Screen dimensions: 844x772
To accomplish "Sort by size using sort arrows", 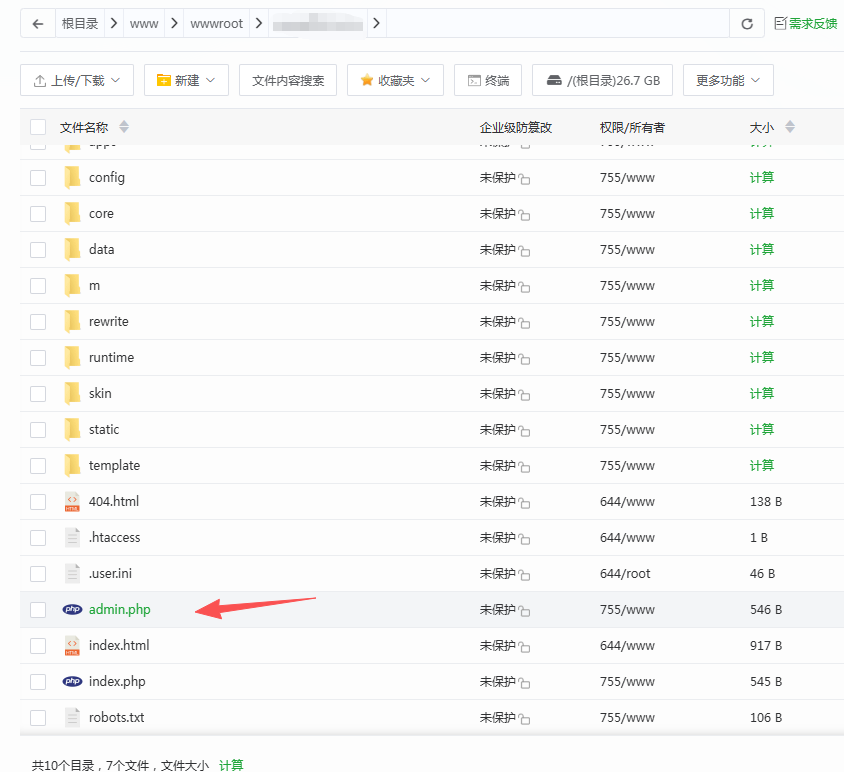I will (x=790, y=127).
